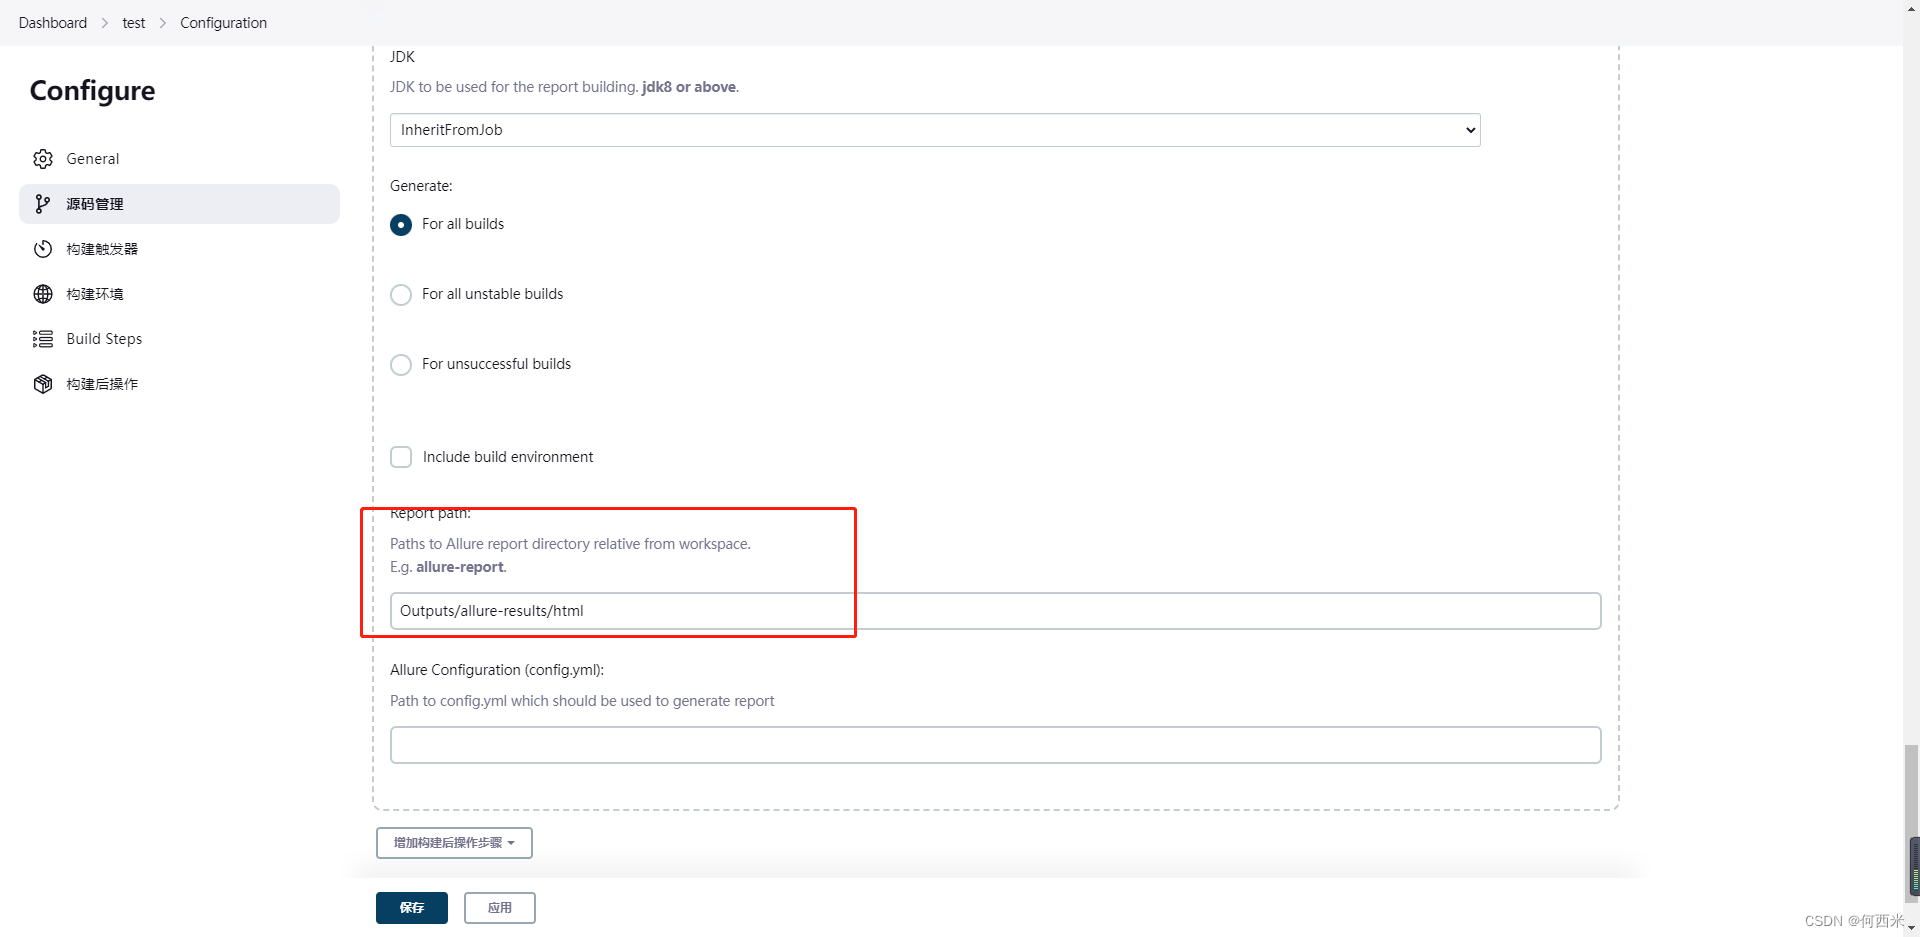This screenshot has width=1920, height=937.
Task: Go to Dashboard breadcrumb
Action: (53, 23)
